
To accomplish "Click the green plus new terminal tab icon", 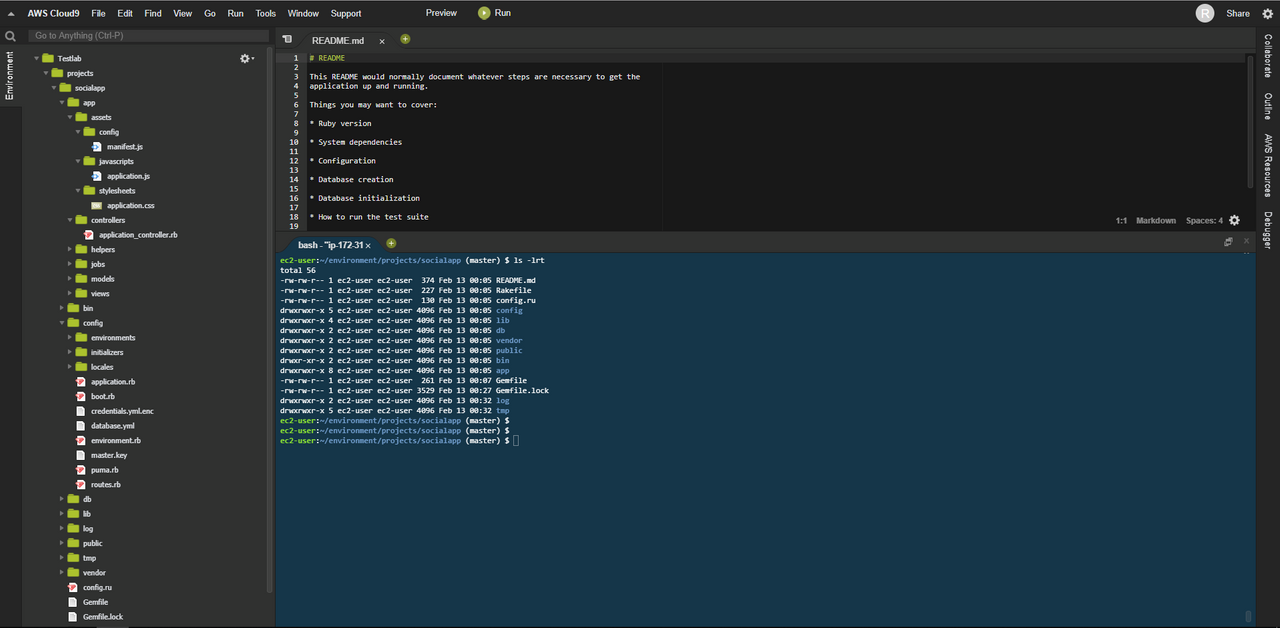I will pos(391,243).
